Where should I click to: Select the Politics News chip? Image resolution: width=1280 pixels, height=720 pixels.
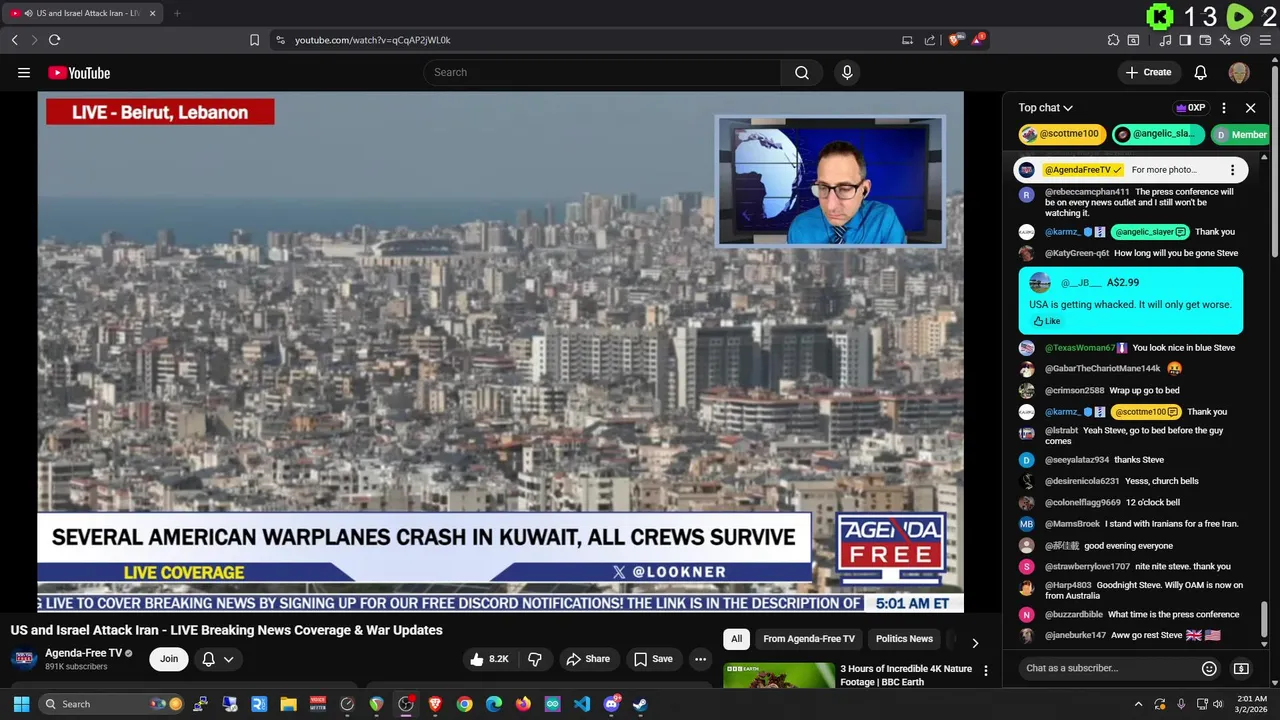904,639
